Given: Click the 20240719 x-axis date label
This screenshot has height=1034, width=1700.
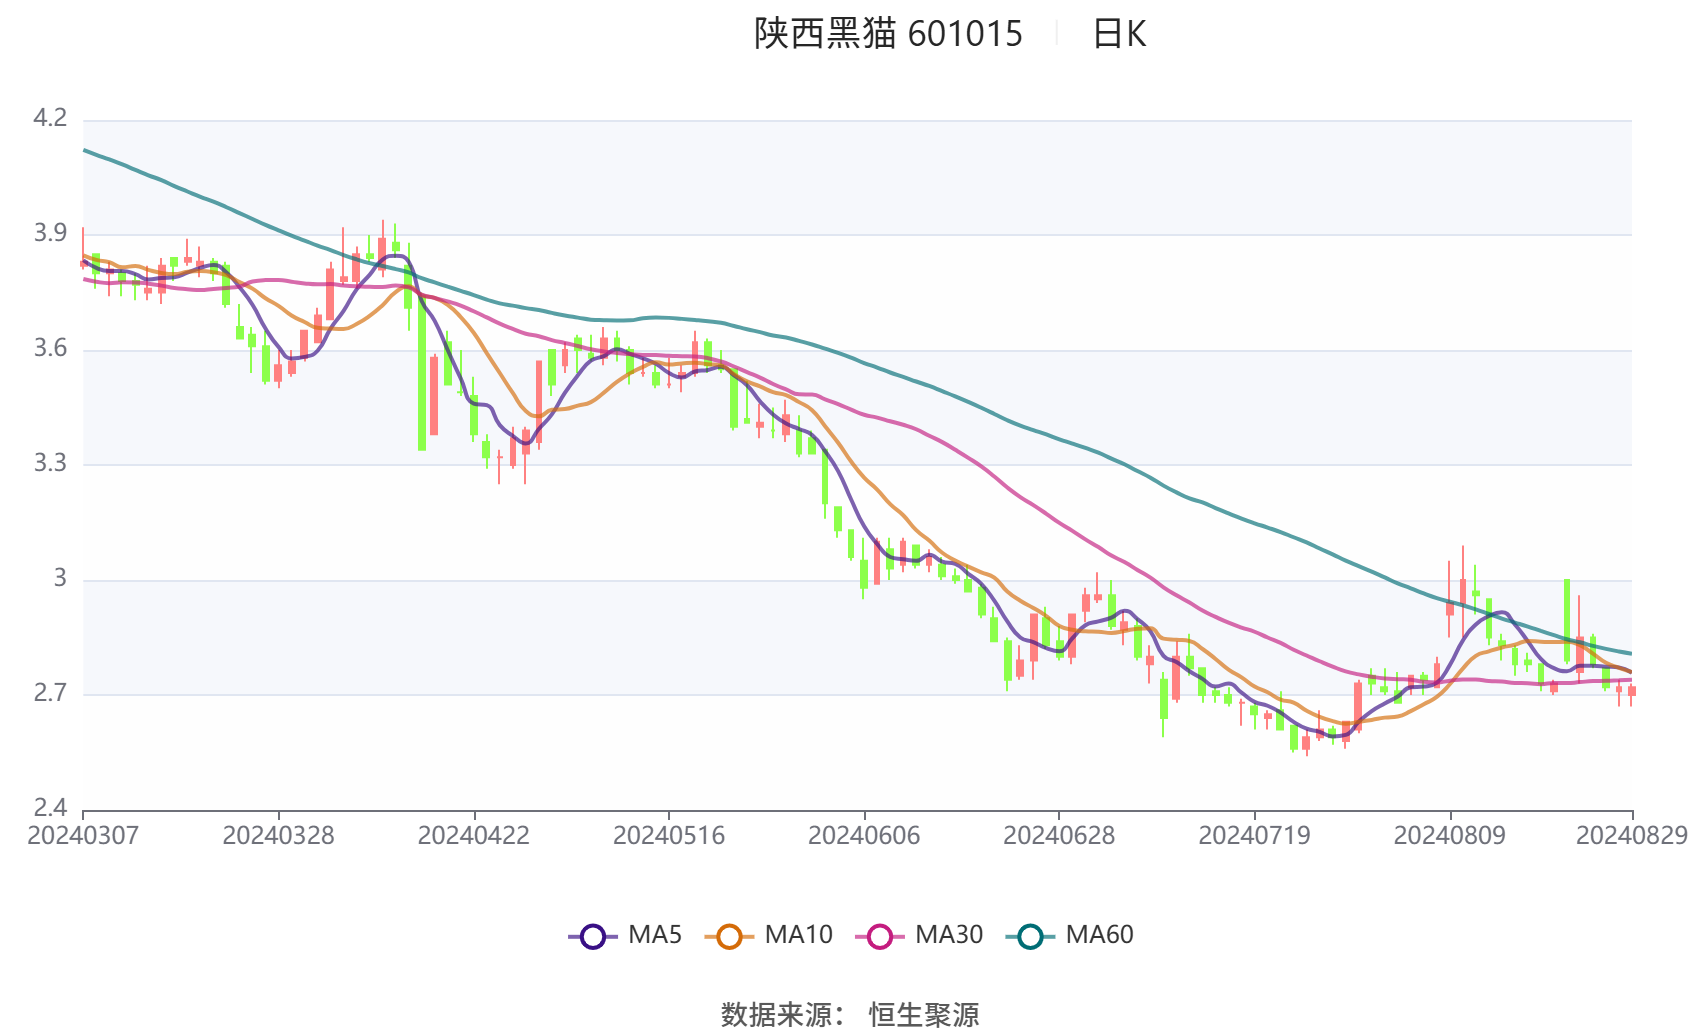Looking at the screenshot, I should [1254, 835].
